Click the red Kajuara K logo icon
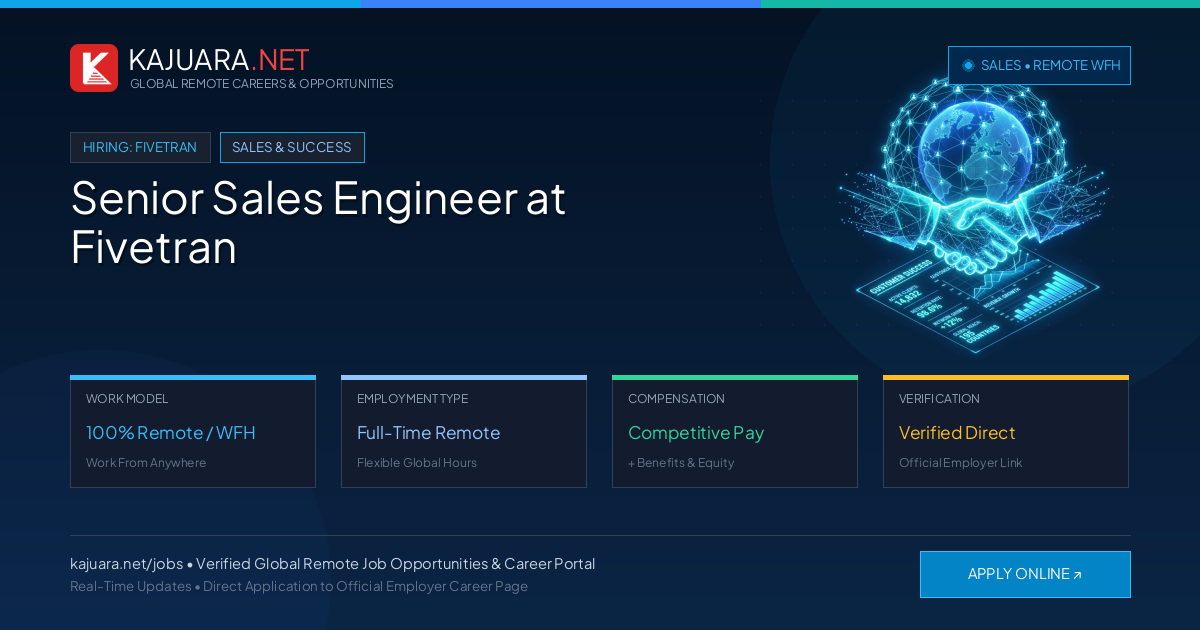1200x630 pixels. (x=94, y=68)
